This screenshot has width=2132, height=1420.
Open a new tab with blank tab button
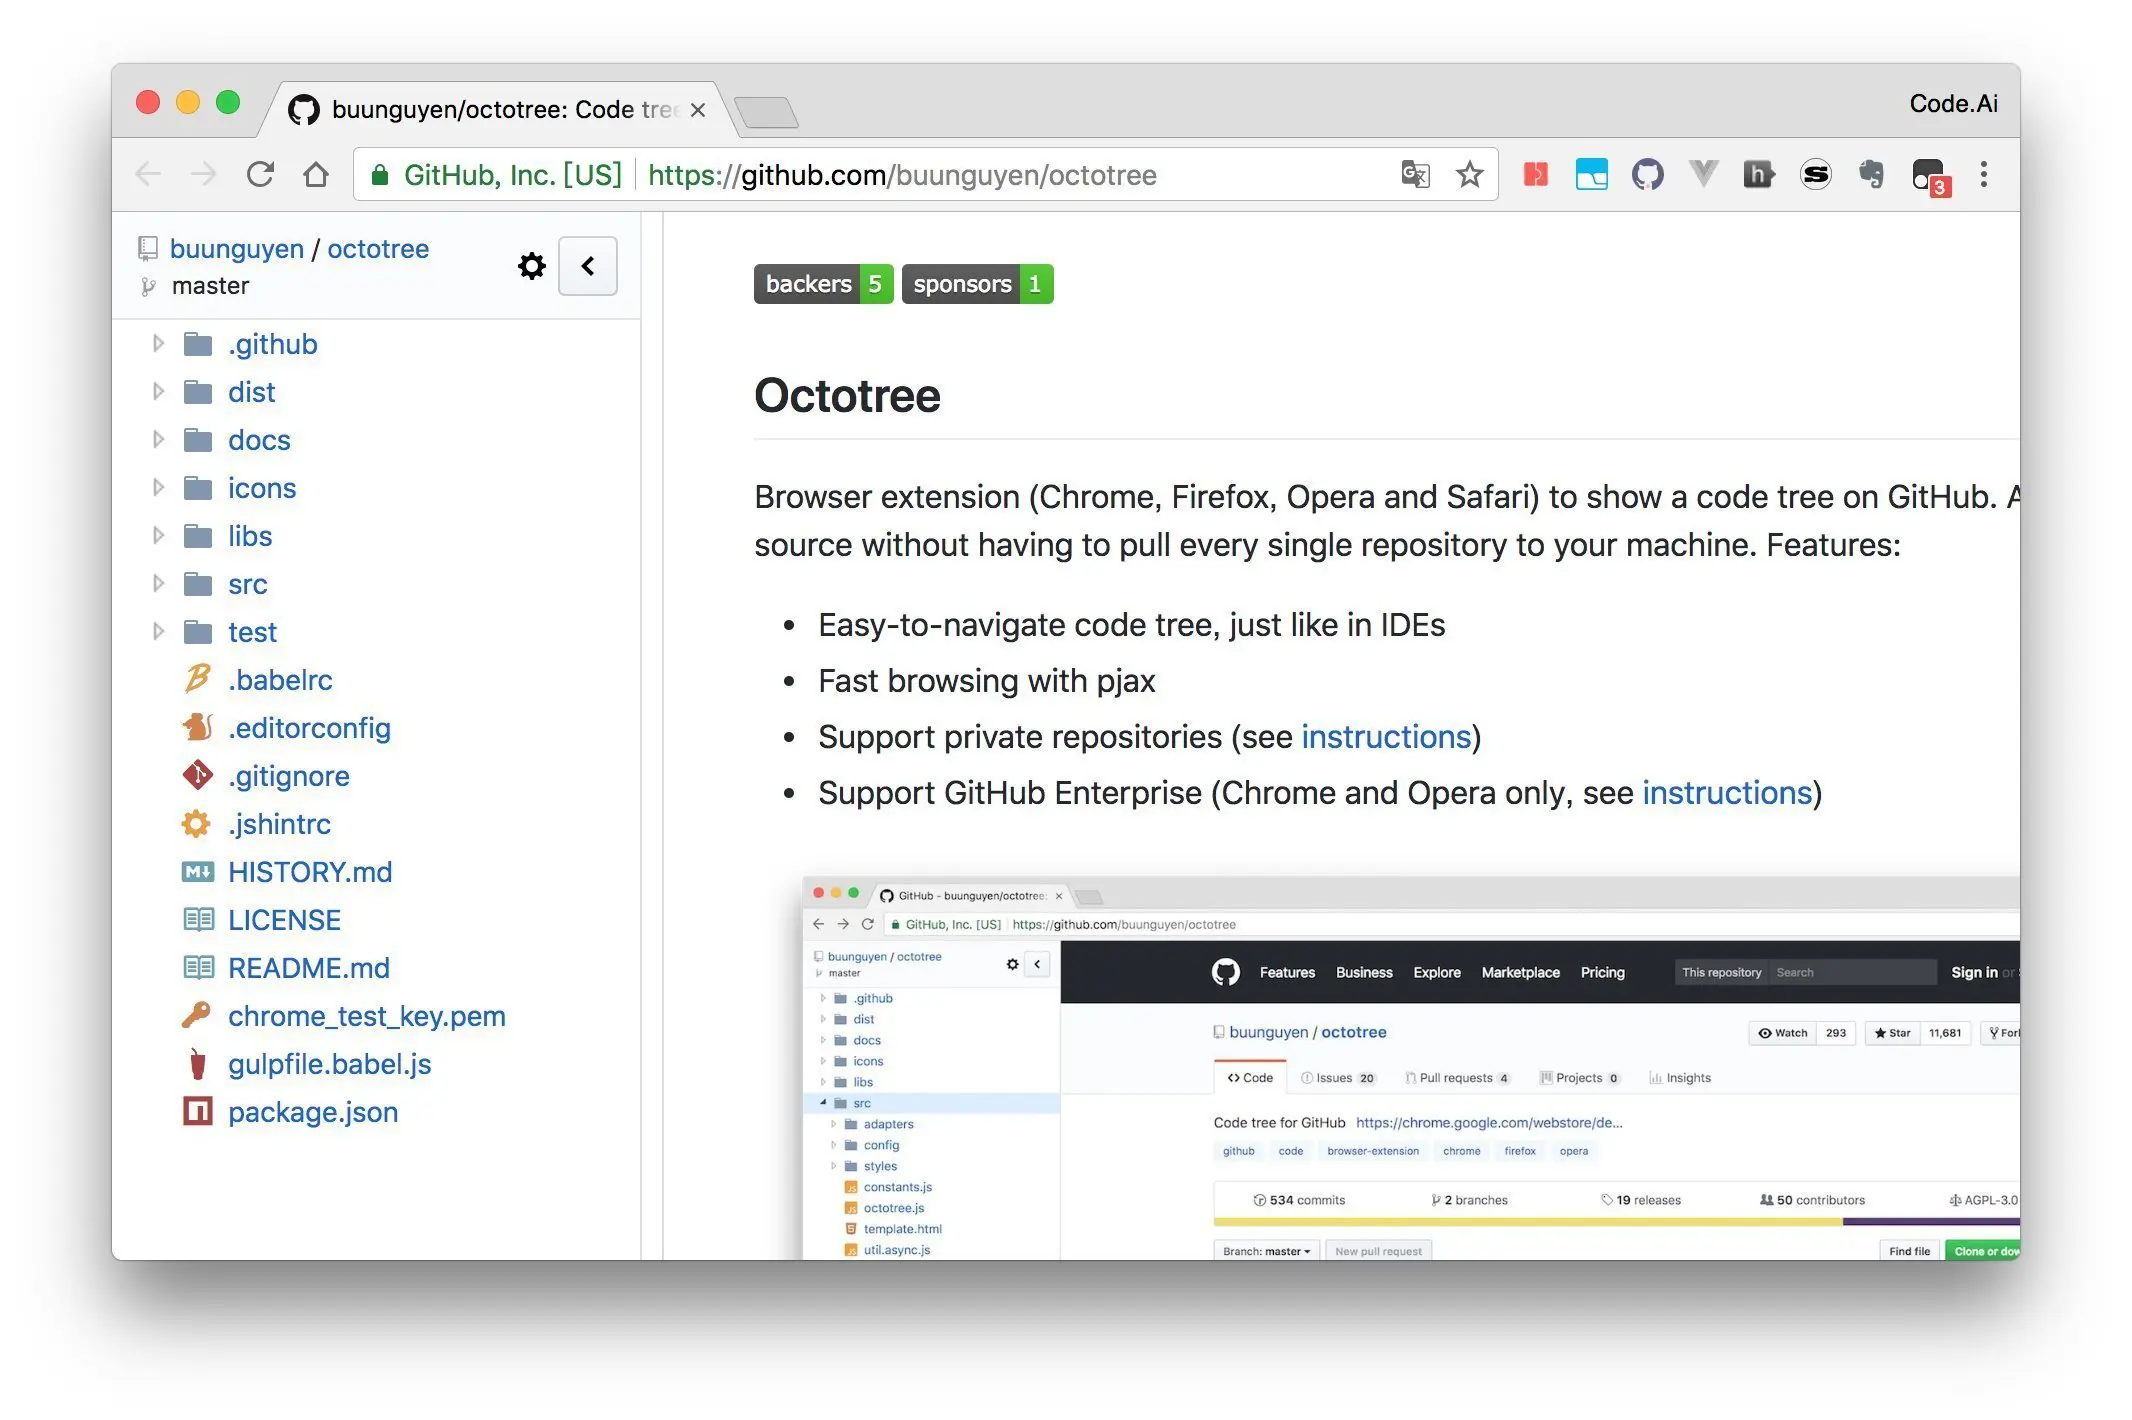[766, 112]
